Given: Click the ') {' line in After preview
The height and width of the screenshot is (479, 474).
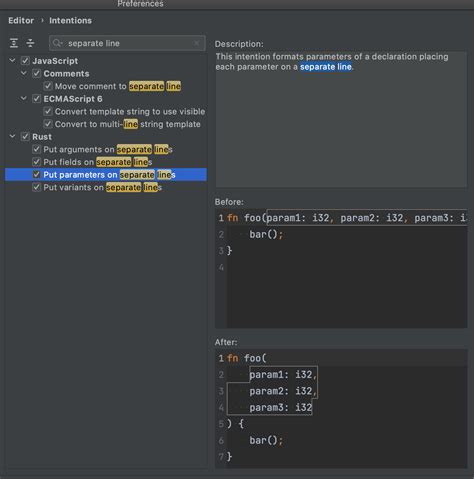Looking at the screenshot, I should 235,424.
